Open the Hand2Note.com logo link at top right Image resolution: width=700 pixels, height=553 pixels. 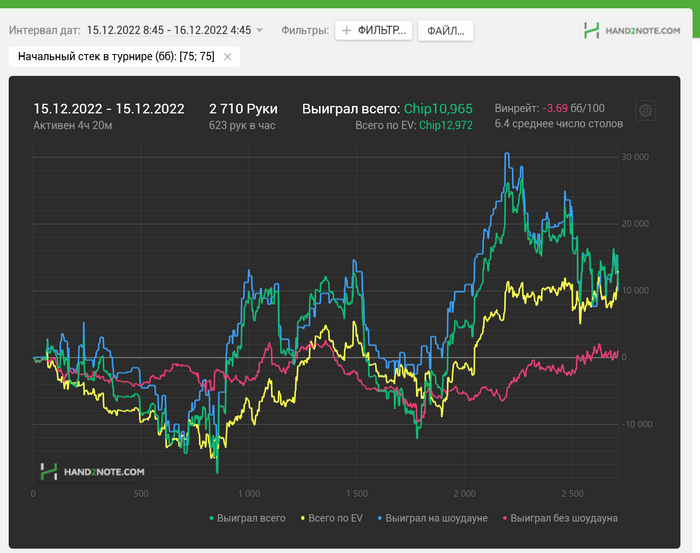tap(632, 30)
